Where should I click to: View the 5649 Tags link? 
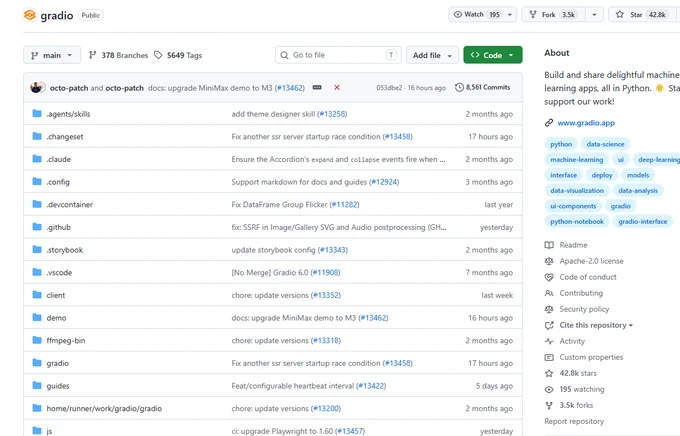point(178,55)
